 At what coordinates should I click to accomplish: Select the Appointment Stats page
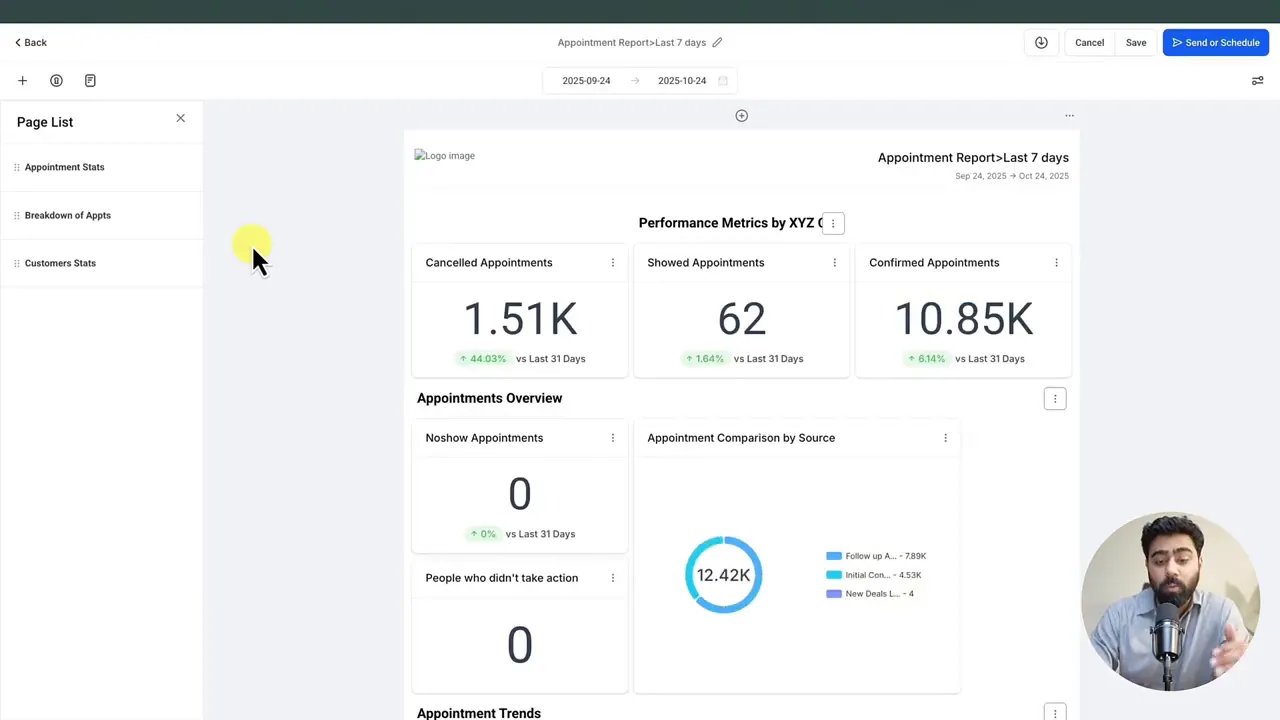coord(101,167)
